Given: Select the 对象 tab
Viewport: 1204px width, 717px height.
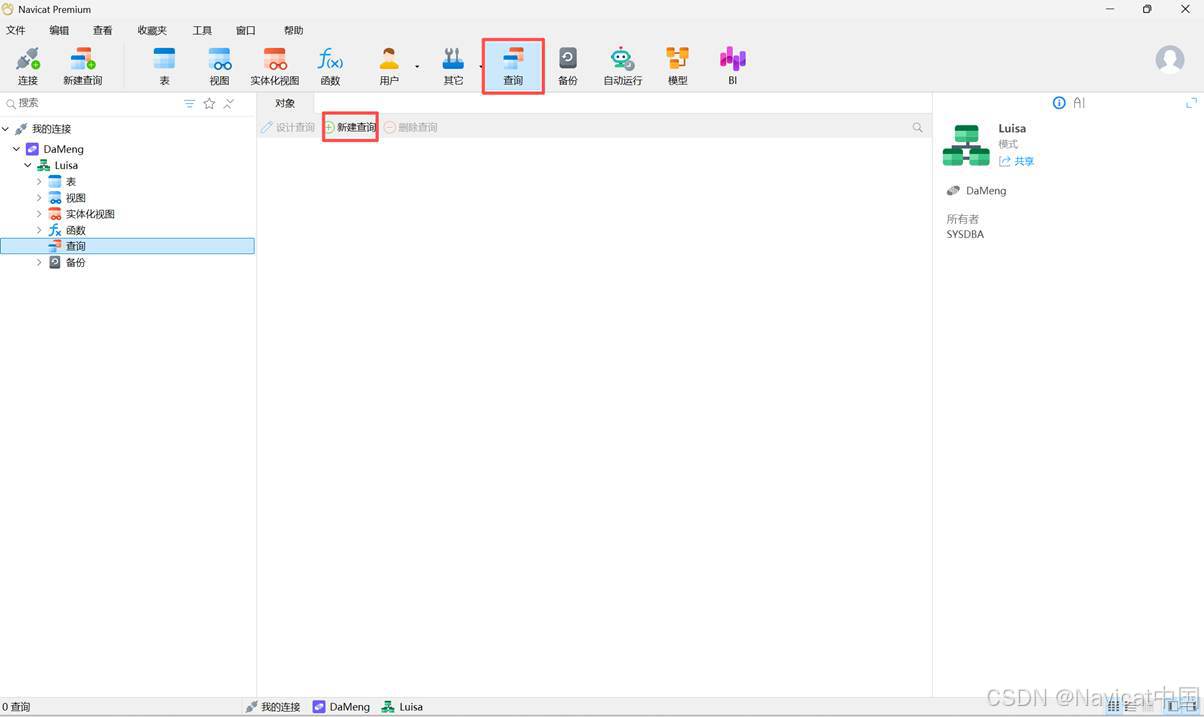Looking at the screenshot, I should 285,103.
